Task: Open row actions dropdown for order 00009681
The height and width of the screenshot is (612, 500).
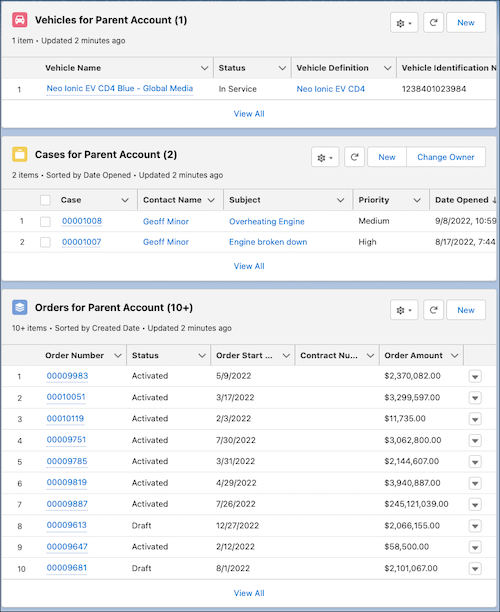Action: 475,569
